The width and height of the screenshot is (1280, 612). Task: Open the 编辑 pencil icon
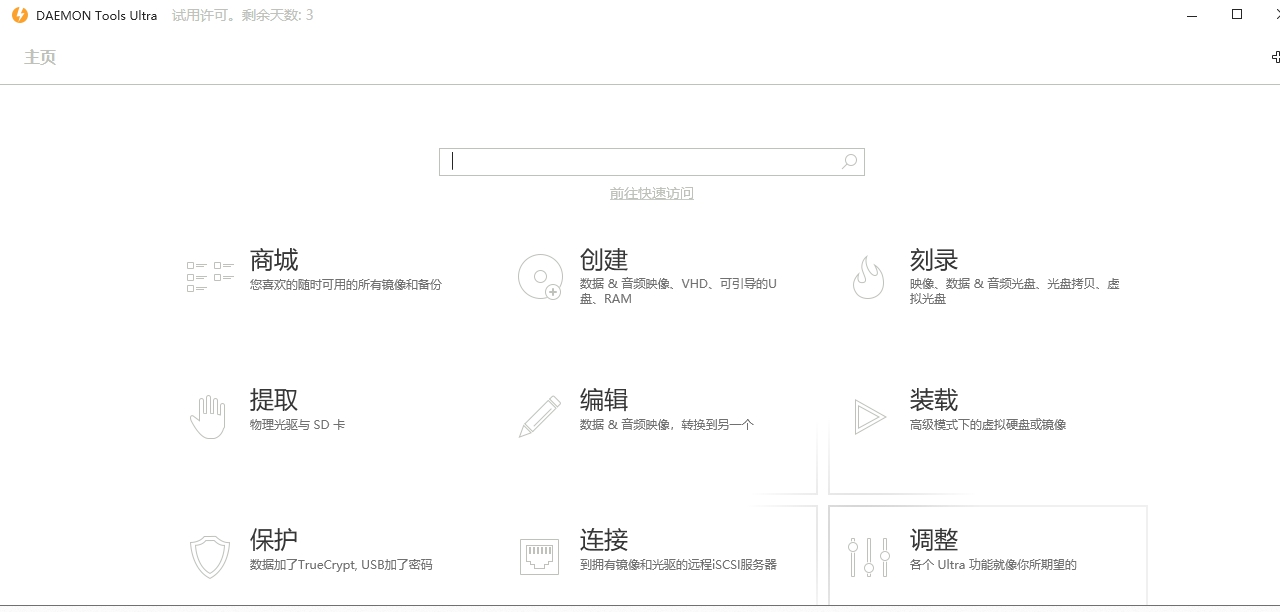[x=540, y=416]
